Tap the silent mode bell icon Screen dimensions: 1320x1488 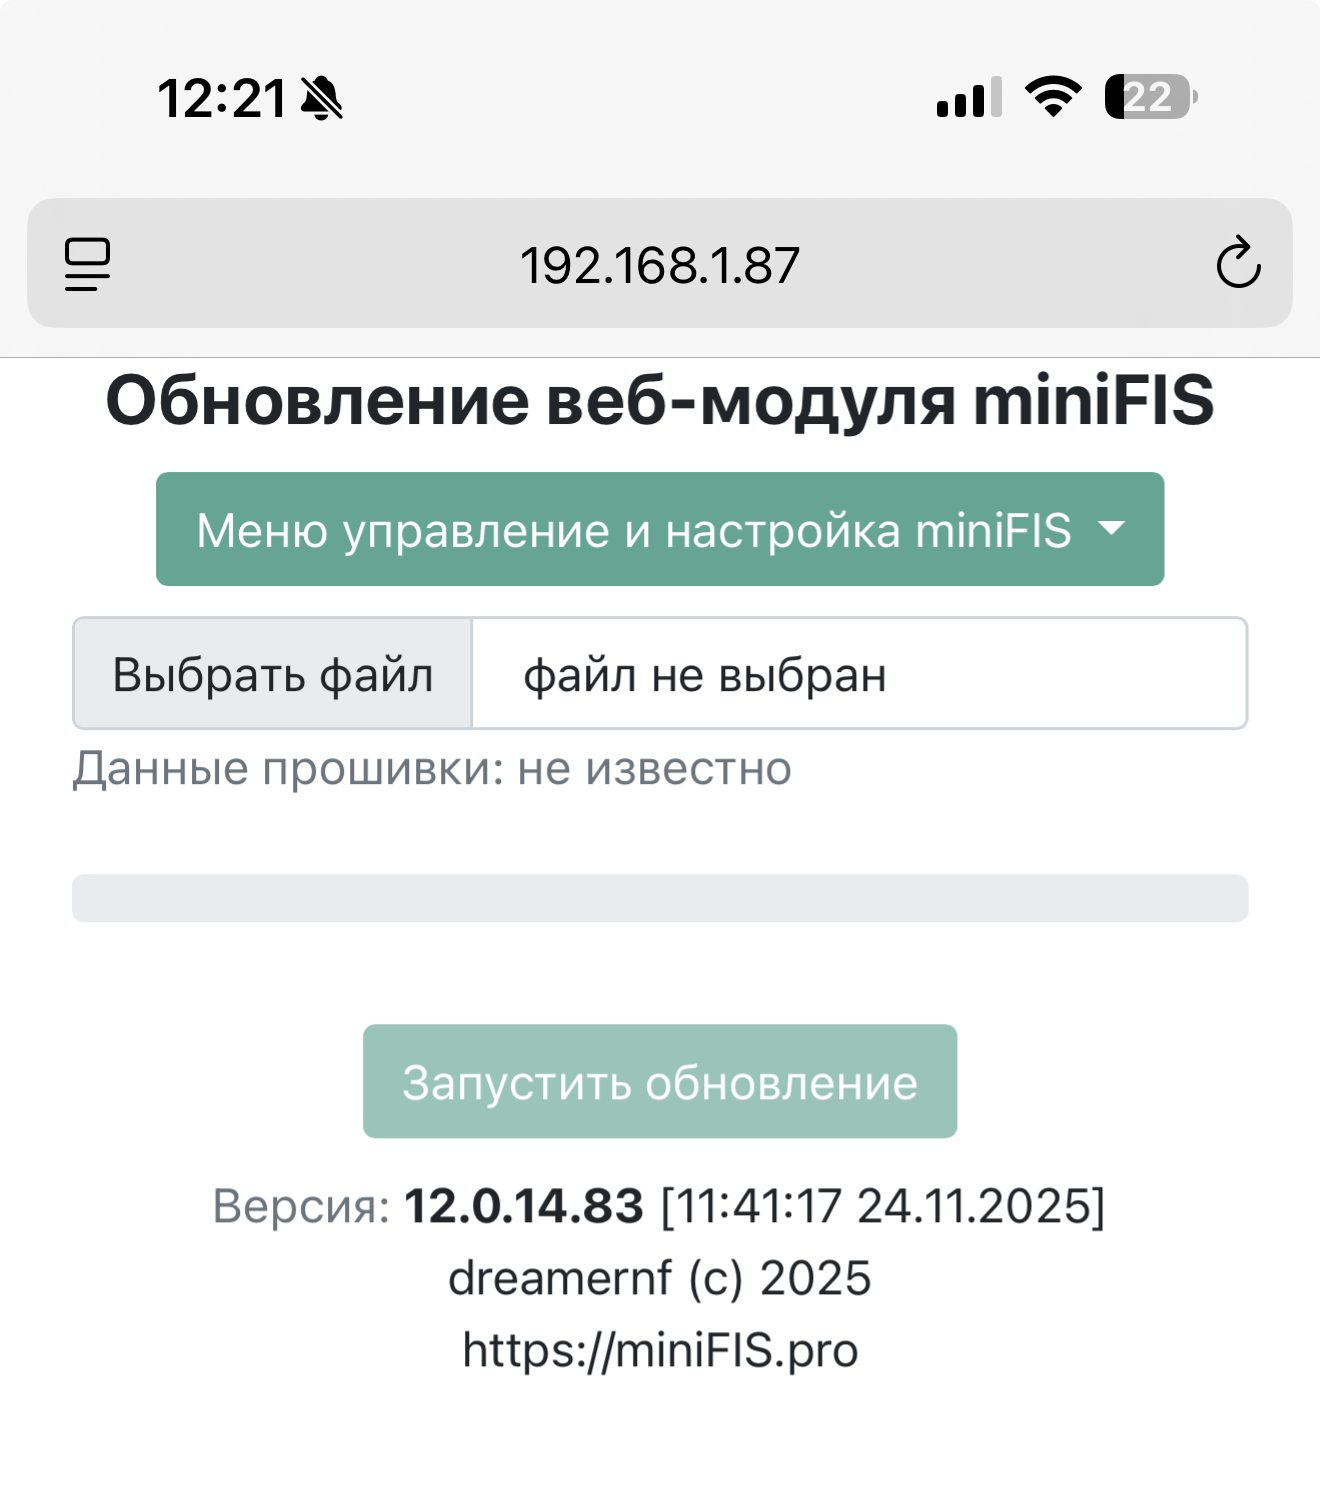tap(322, 99)
